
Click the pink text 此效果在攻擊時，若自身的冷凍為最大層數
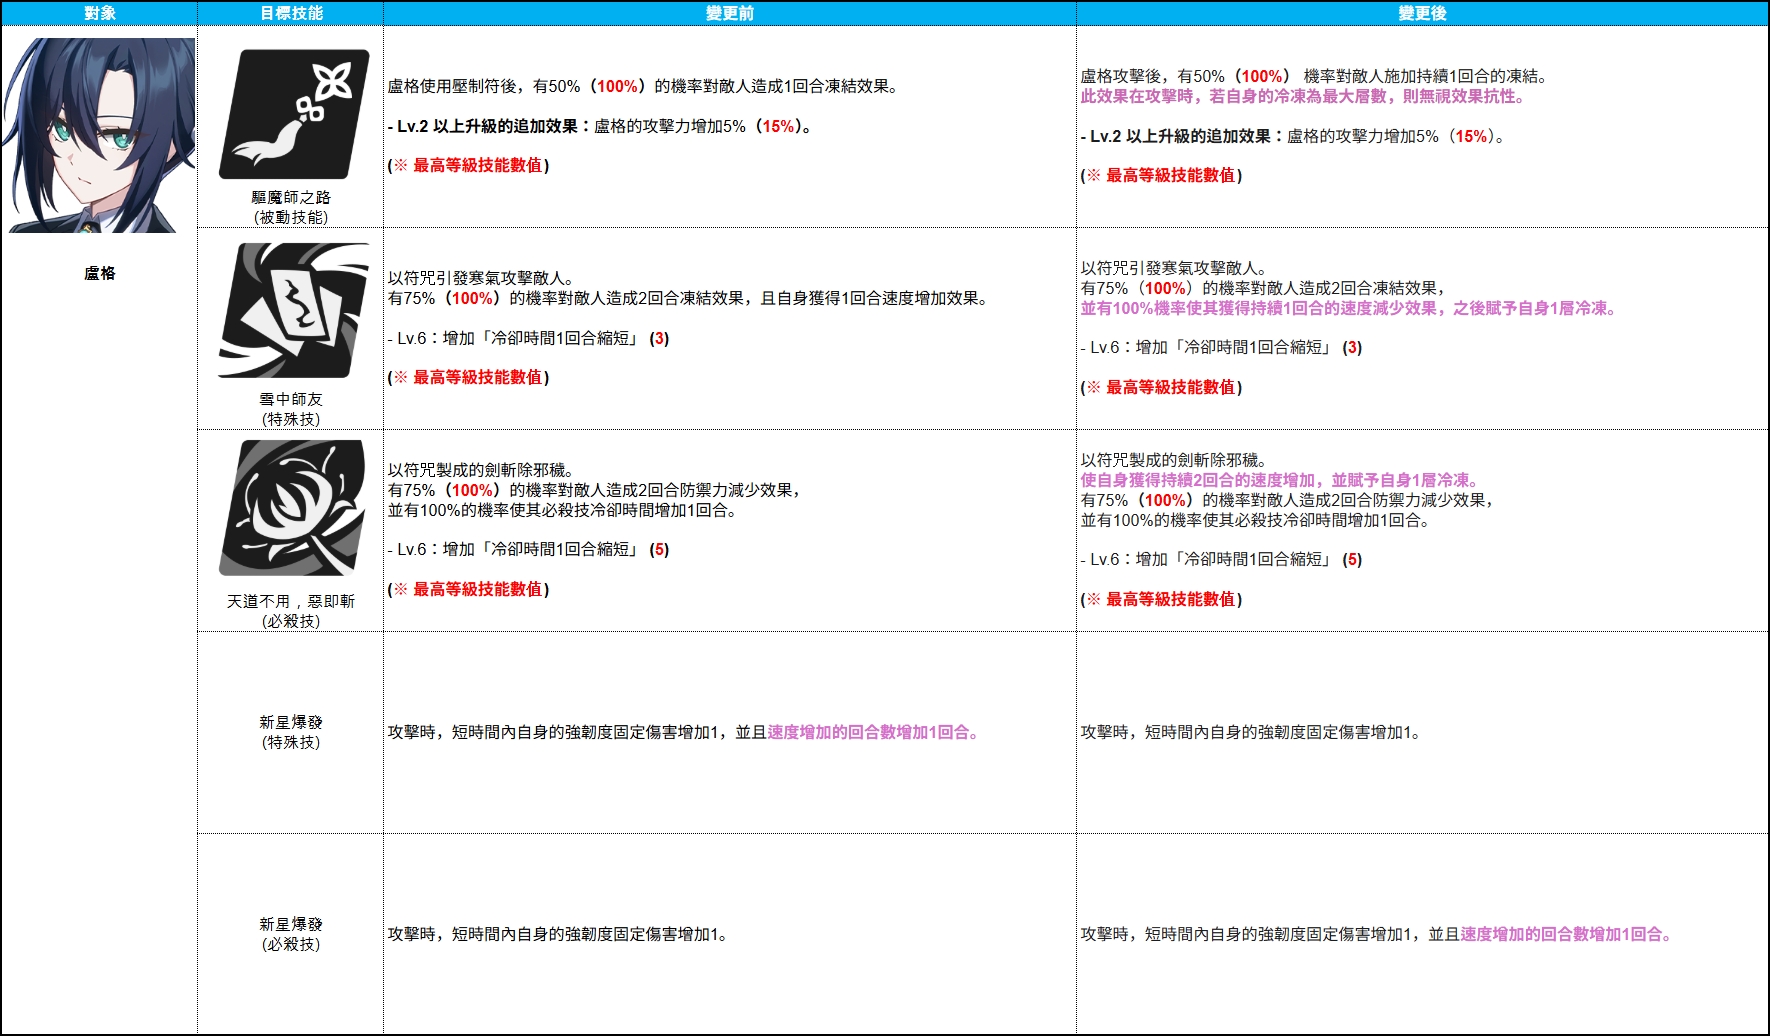point(1304,96)
